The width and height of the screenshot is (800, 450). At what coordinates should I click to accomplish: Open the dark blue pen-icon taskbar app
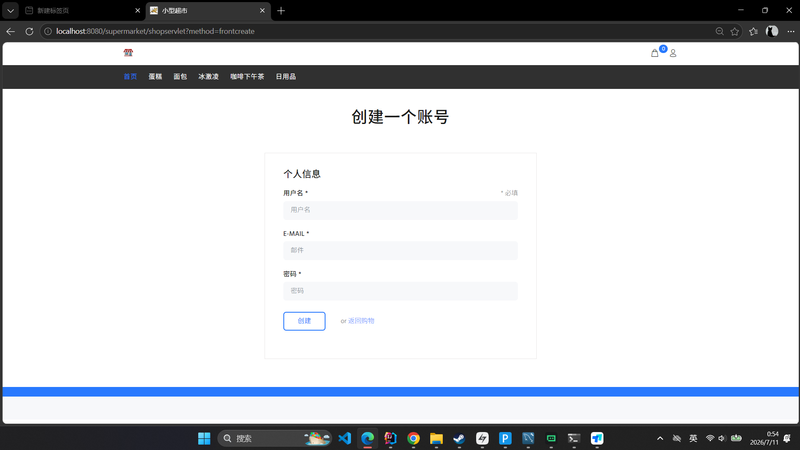[528, 438]
